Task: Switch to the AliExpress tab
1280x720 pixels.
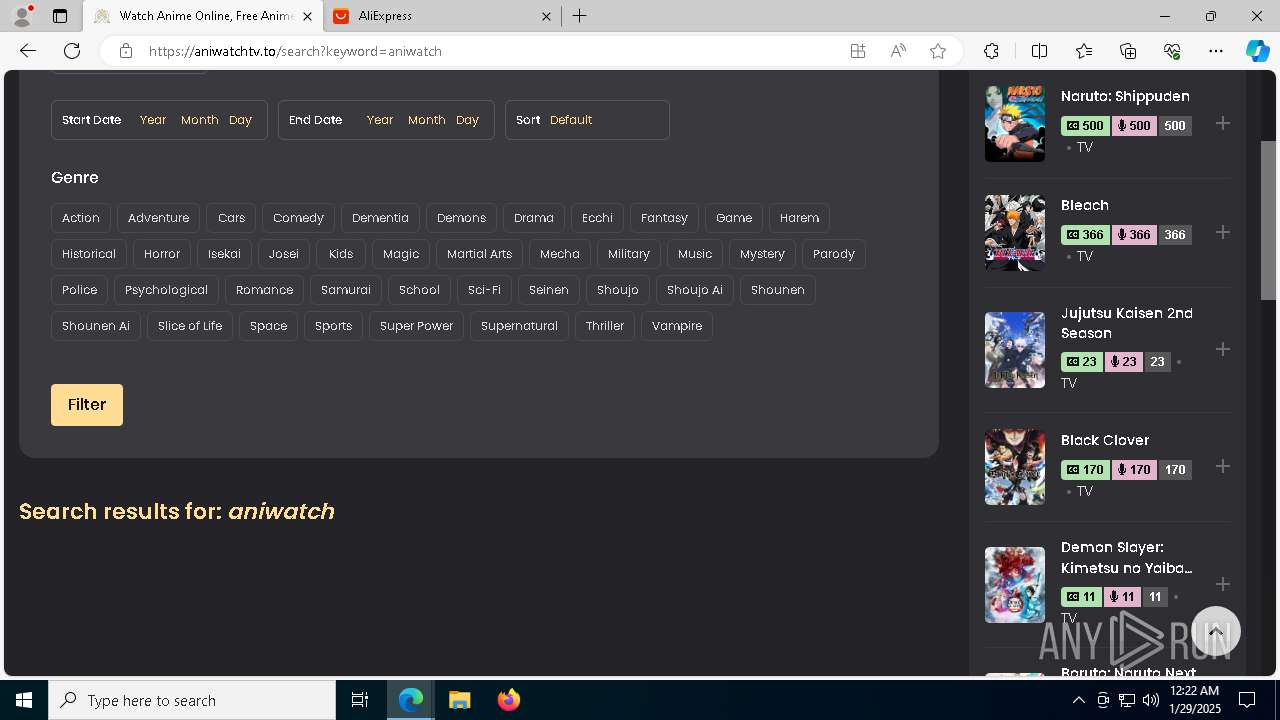Action: pyautogui.click(x=443, y=16)
